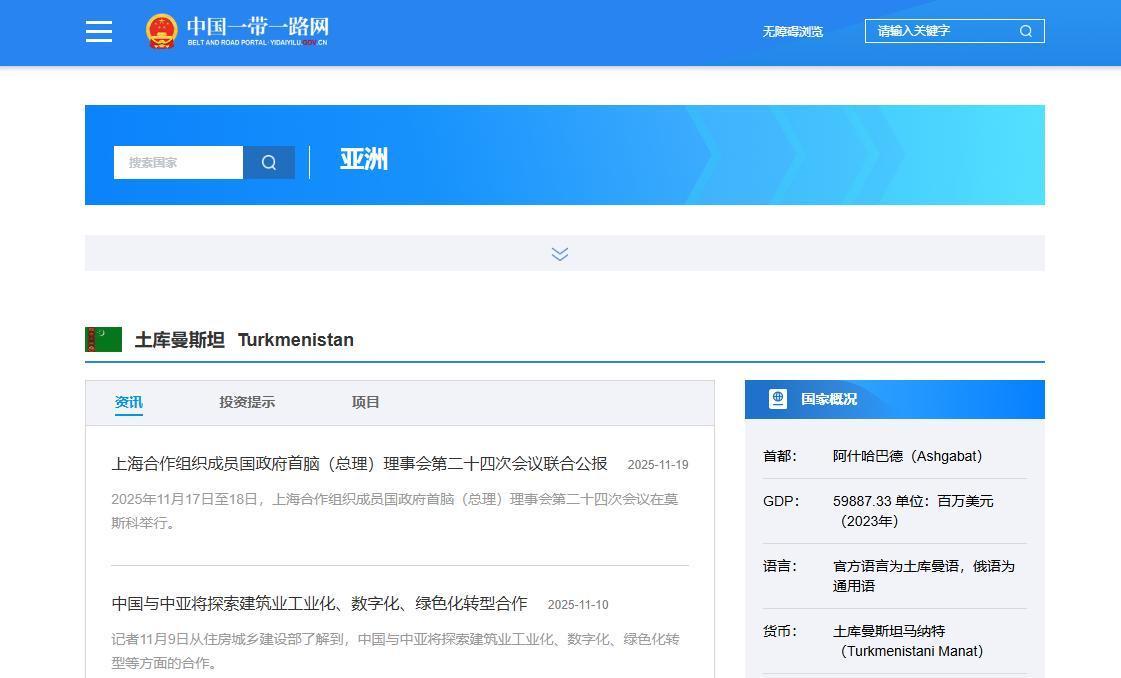The height and width of the screenshot is (678, 1121).
Task: Click the national emblem logo
Action: (x=161, y=31)
